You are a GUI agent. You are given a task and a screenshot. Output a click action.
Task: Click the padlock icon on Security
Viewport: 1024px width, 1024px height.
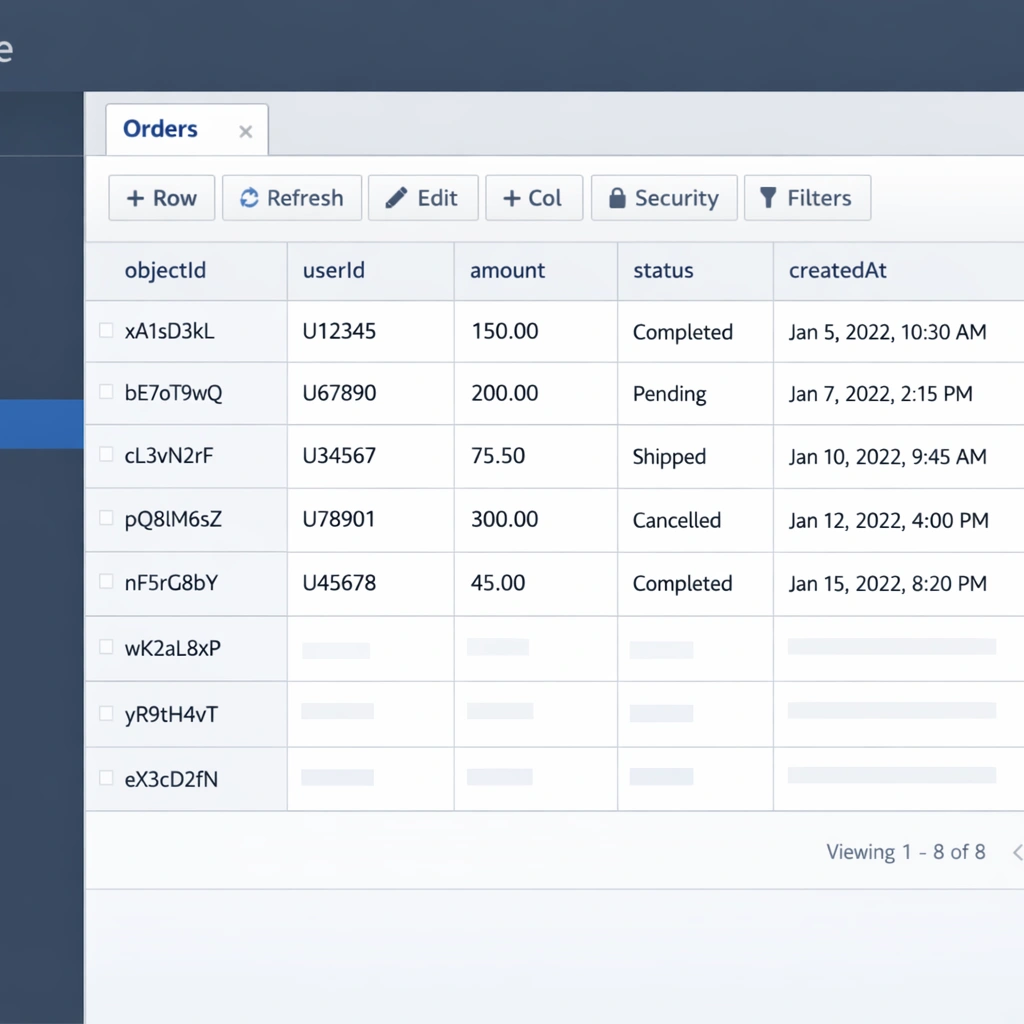(x=617, y=198)
